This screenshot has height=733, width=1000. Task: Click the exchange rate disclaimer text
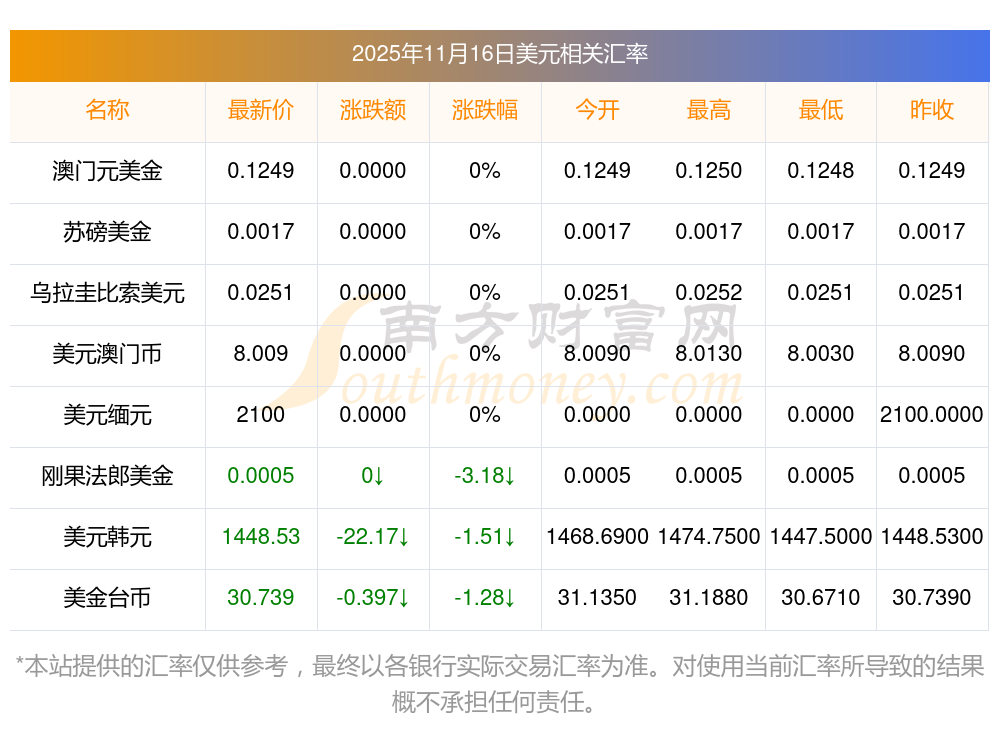coord(499,684)
